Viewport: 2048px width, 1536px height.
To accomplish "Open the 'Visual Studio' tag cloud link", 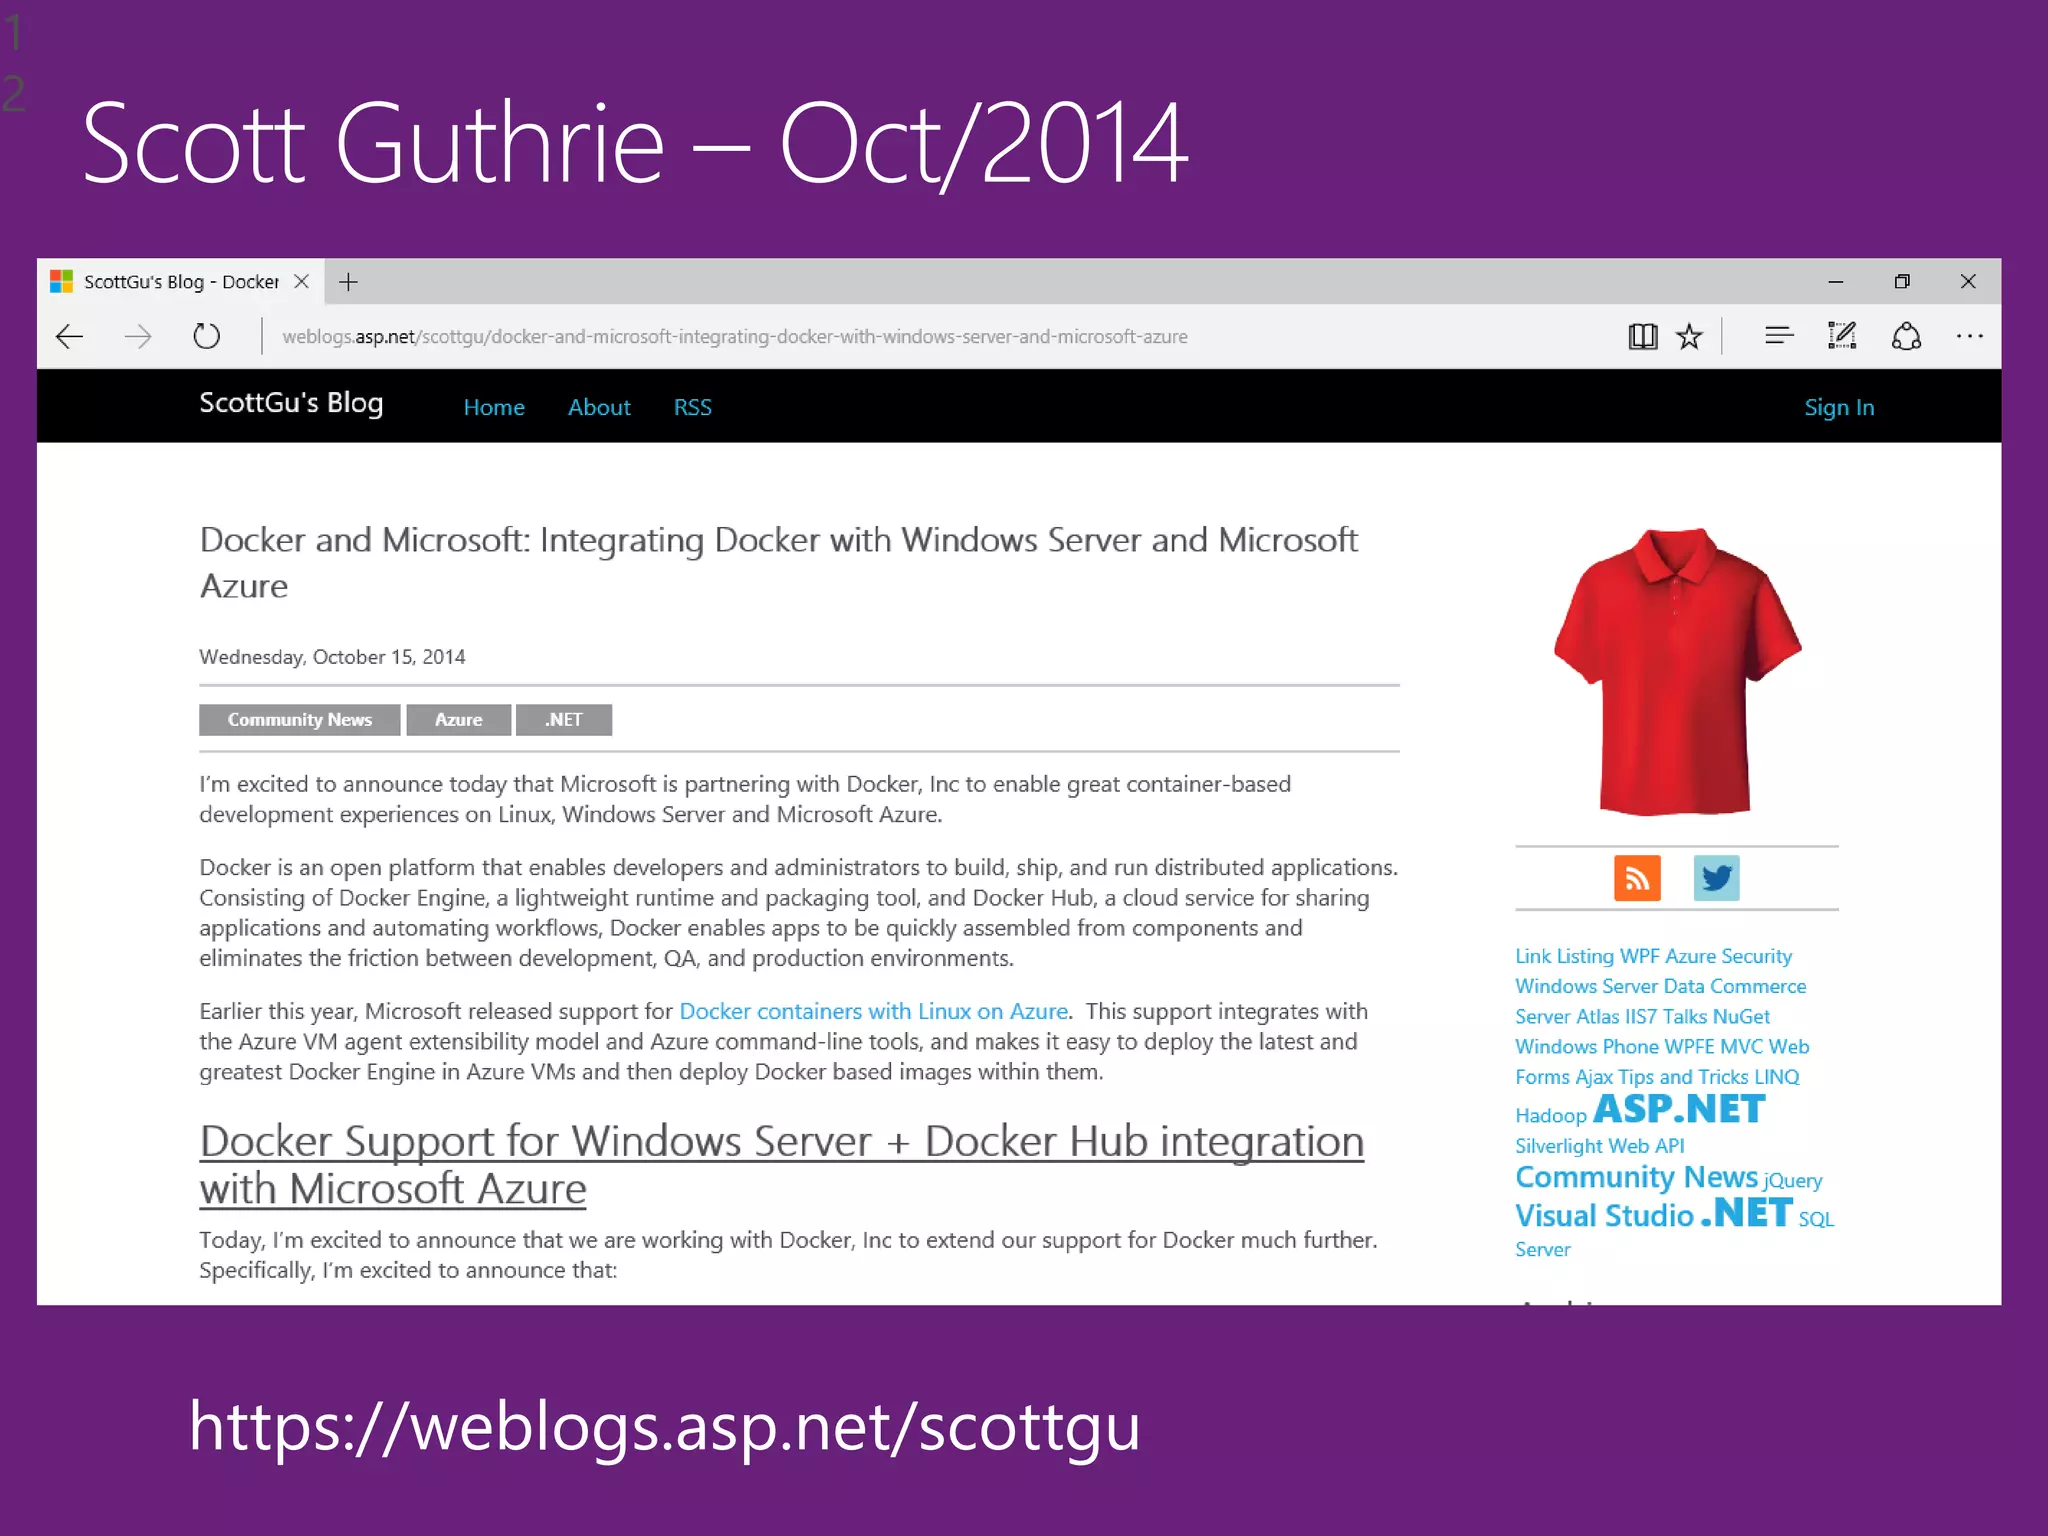I will [1604, 1215].
